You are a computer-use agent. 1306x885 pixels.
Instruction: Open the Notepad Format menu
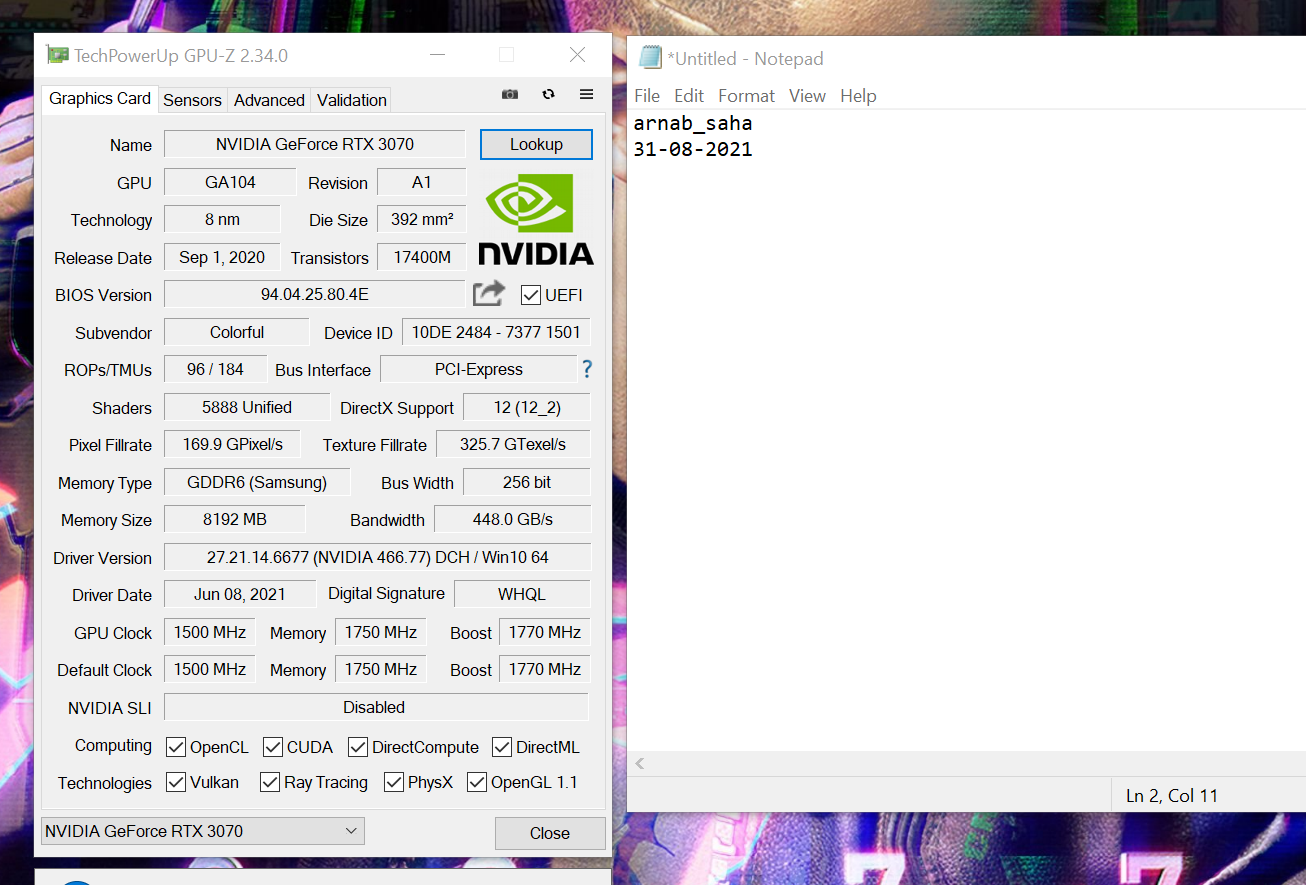746,96
